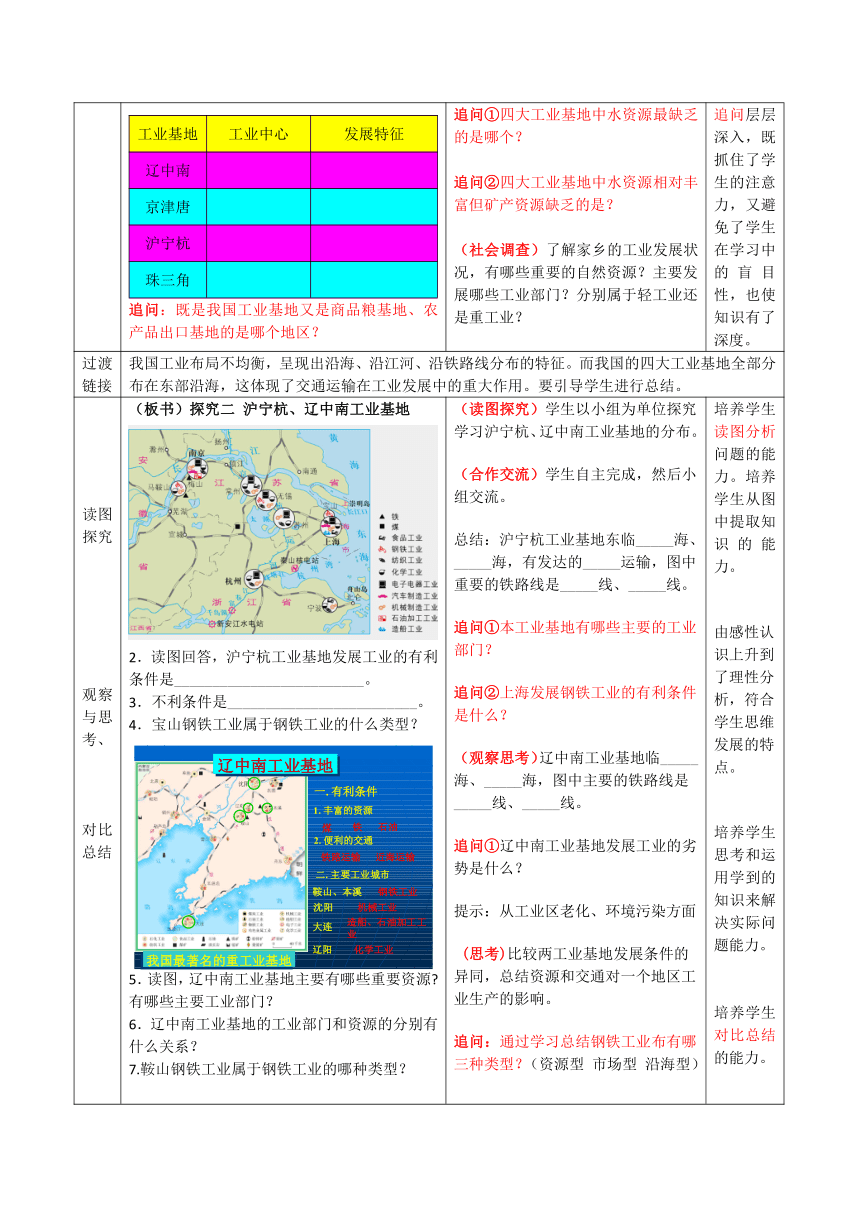Select the "辽中南" cell in the table
Viewport: 860px width, 1216px height.
point(168,170)
